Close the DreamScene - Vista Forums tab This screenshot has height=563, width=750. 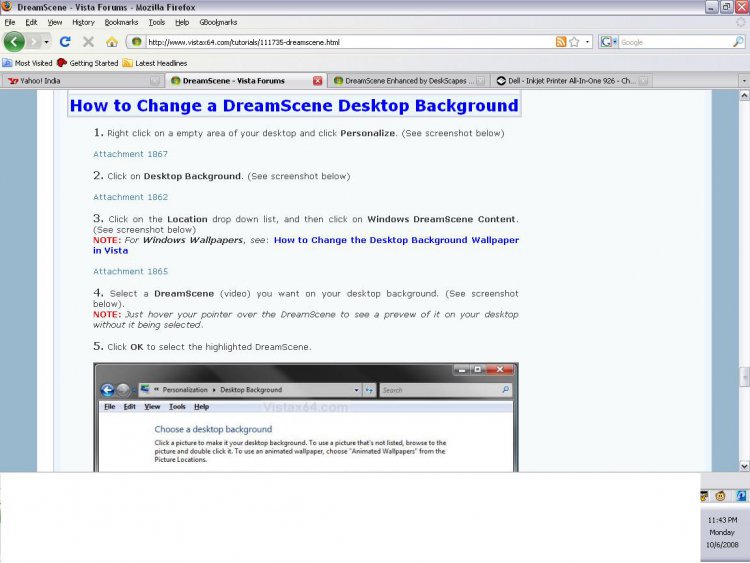(x=318, y=81)
